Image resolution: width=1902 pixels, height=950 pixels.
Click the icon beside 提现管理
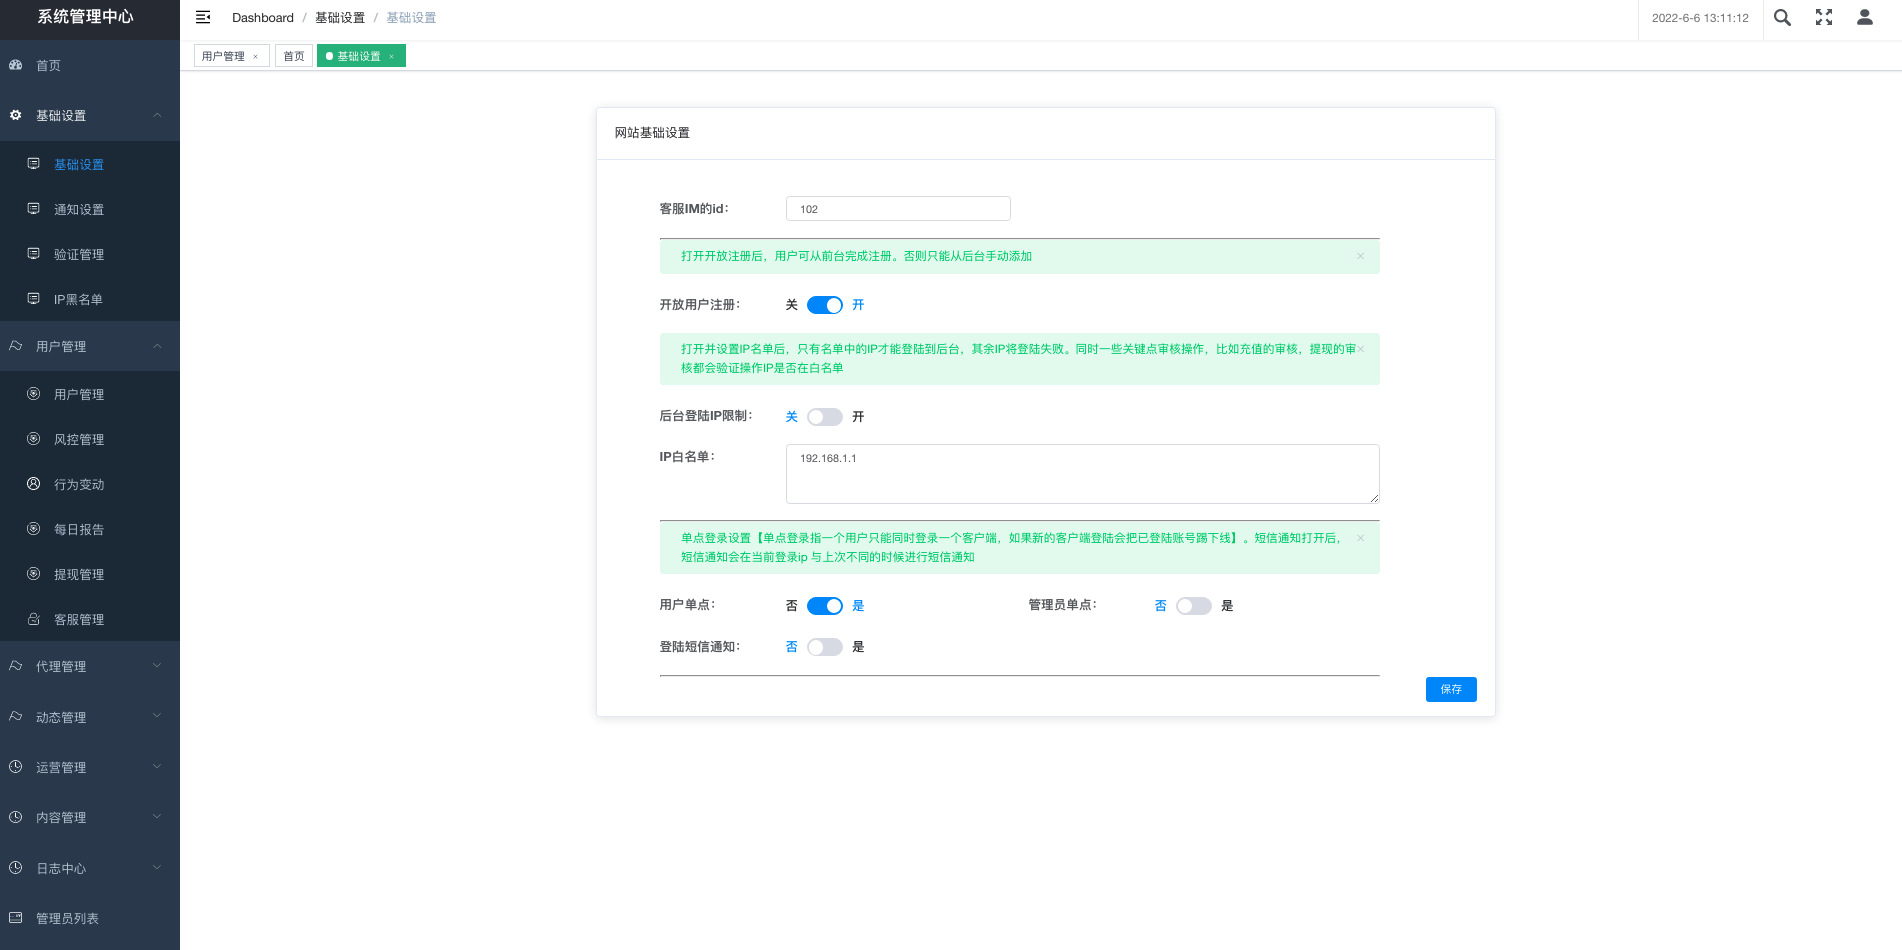[x=34, y=573]
